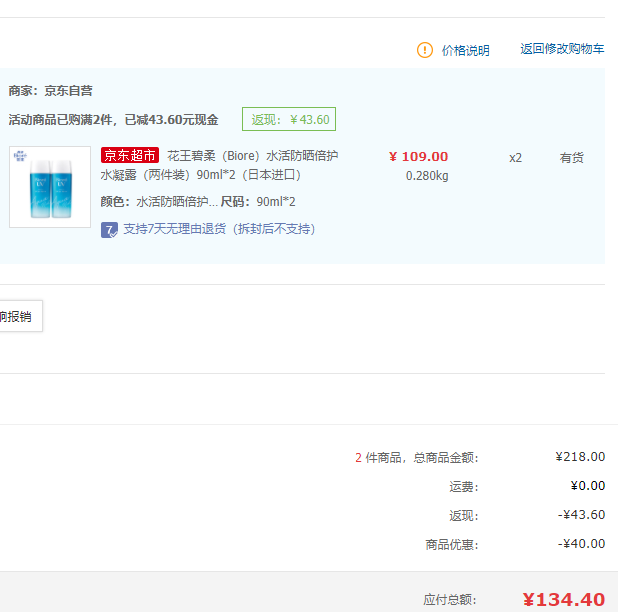
Task: Open the 花王碧柔 Biore product title link
Action: pos(219,165)
